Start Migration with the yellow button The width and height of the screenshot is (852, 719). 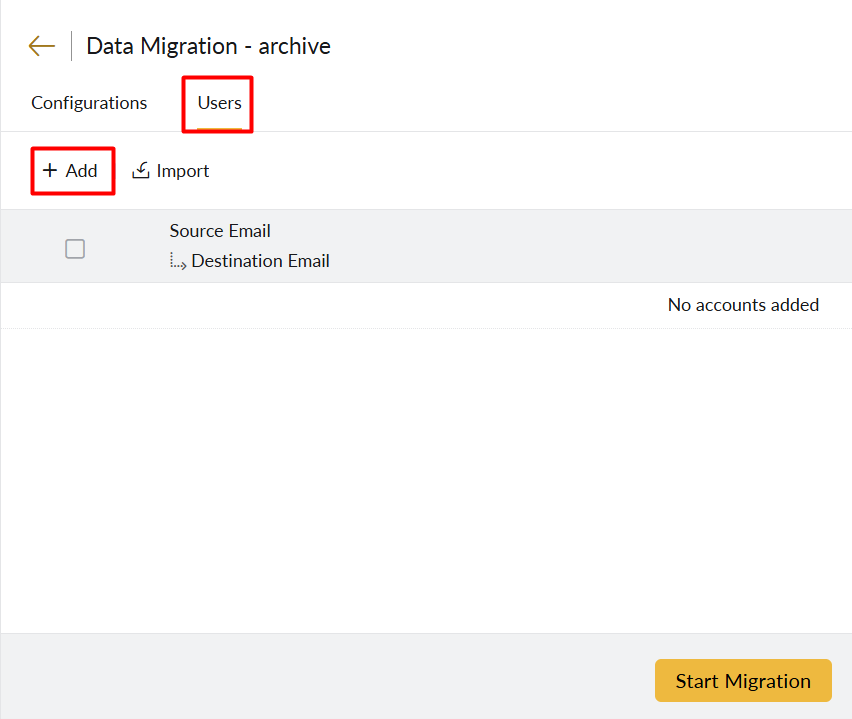click(743, 680)
